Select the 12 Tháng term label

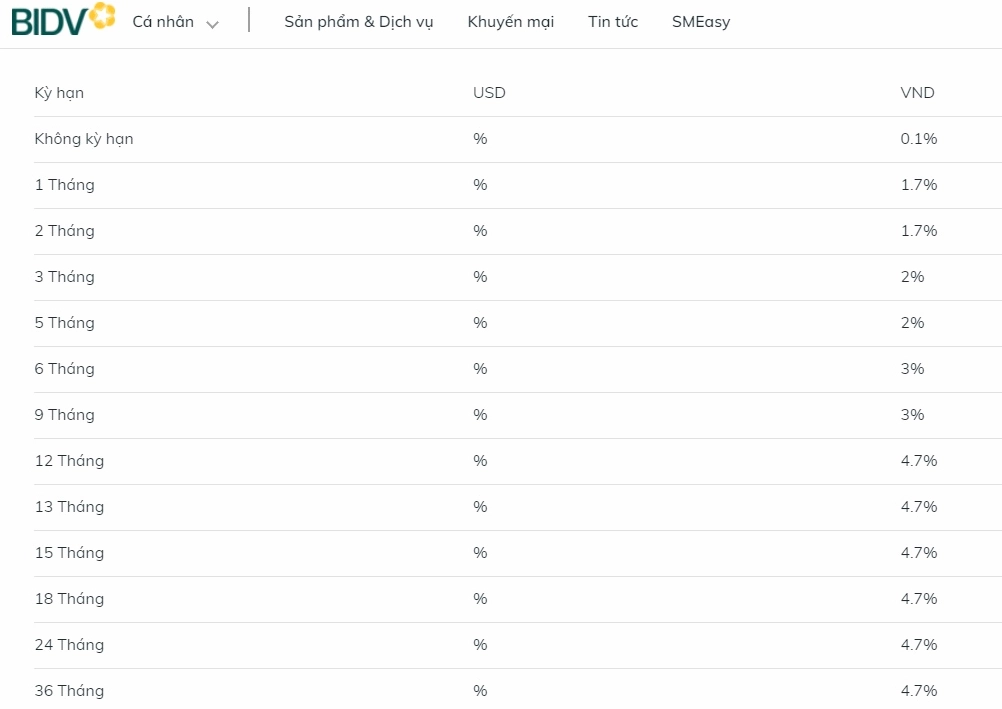(69, 461)
